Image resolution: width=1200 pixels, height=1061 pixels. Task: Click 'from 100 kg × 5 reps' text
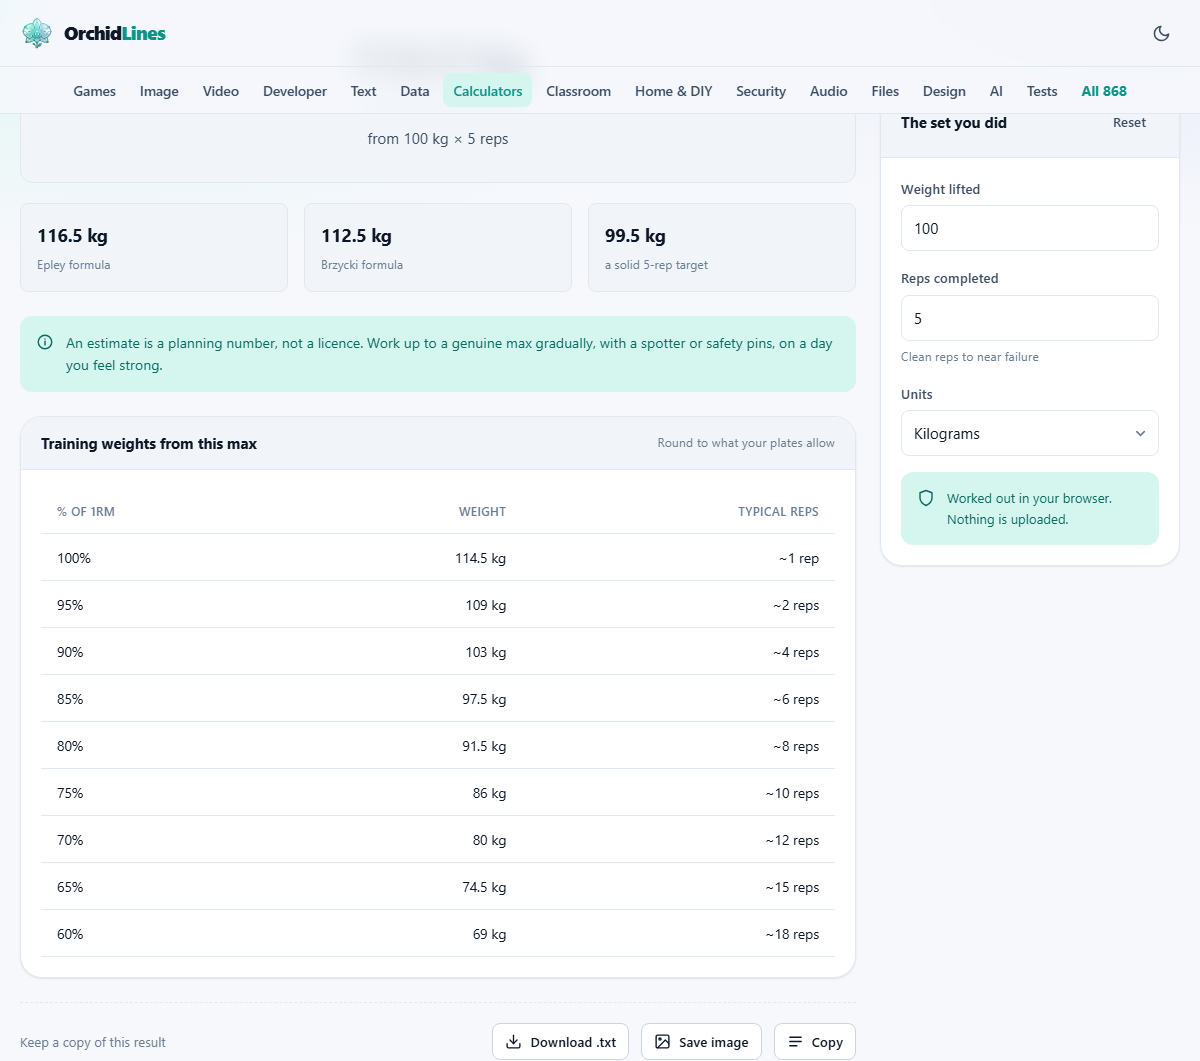[x=438, y=138]
